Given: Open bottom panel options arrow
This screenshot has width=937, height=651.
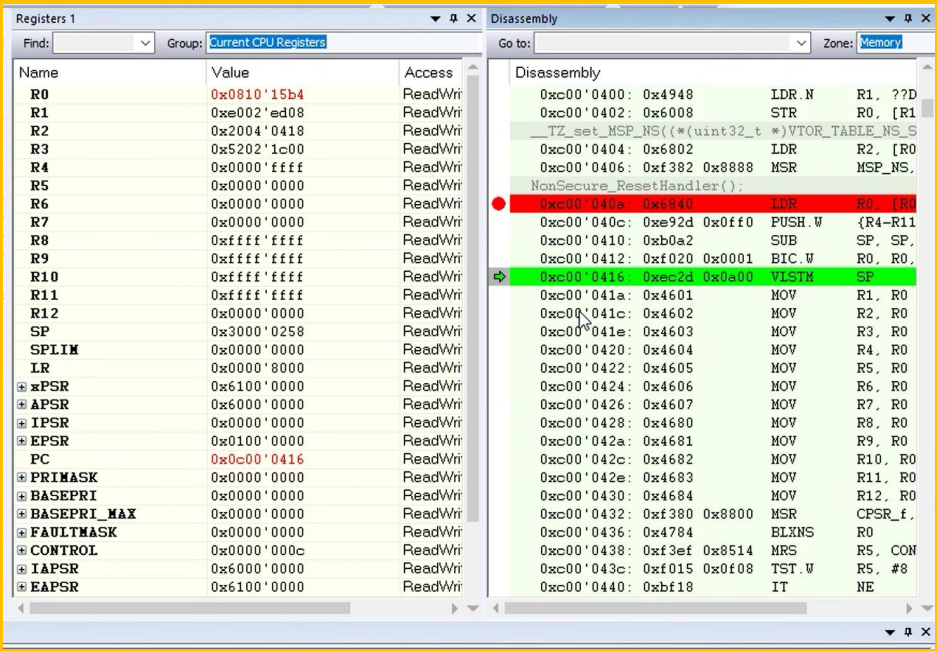Looking at the screenshot, I should tap(890, 632).
